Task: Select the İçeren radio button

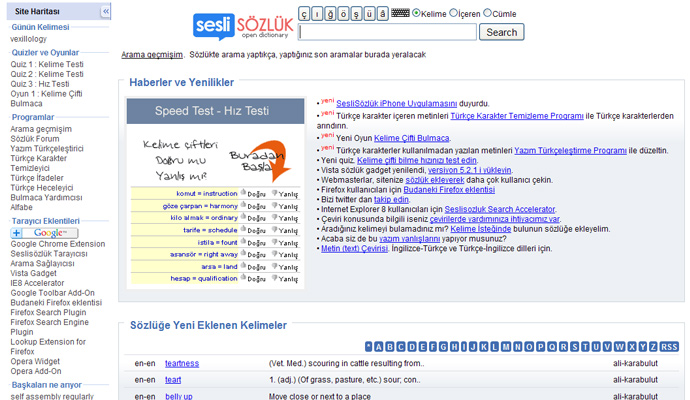Action: click(453, 13)
